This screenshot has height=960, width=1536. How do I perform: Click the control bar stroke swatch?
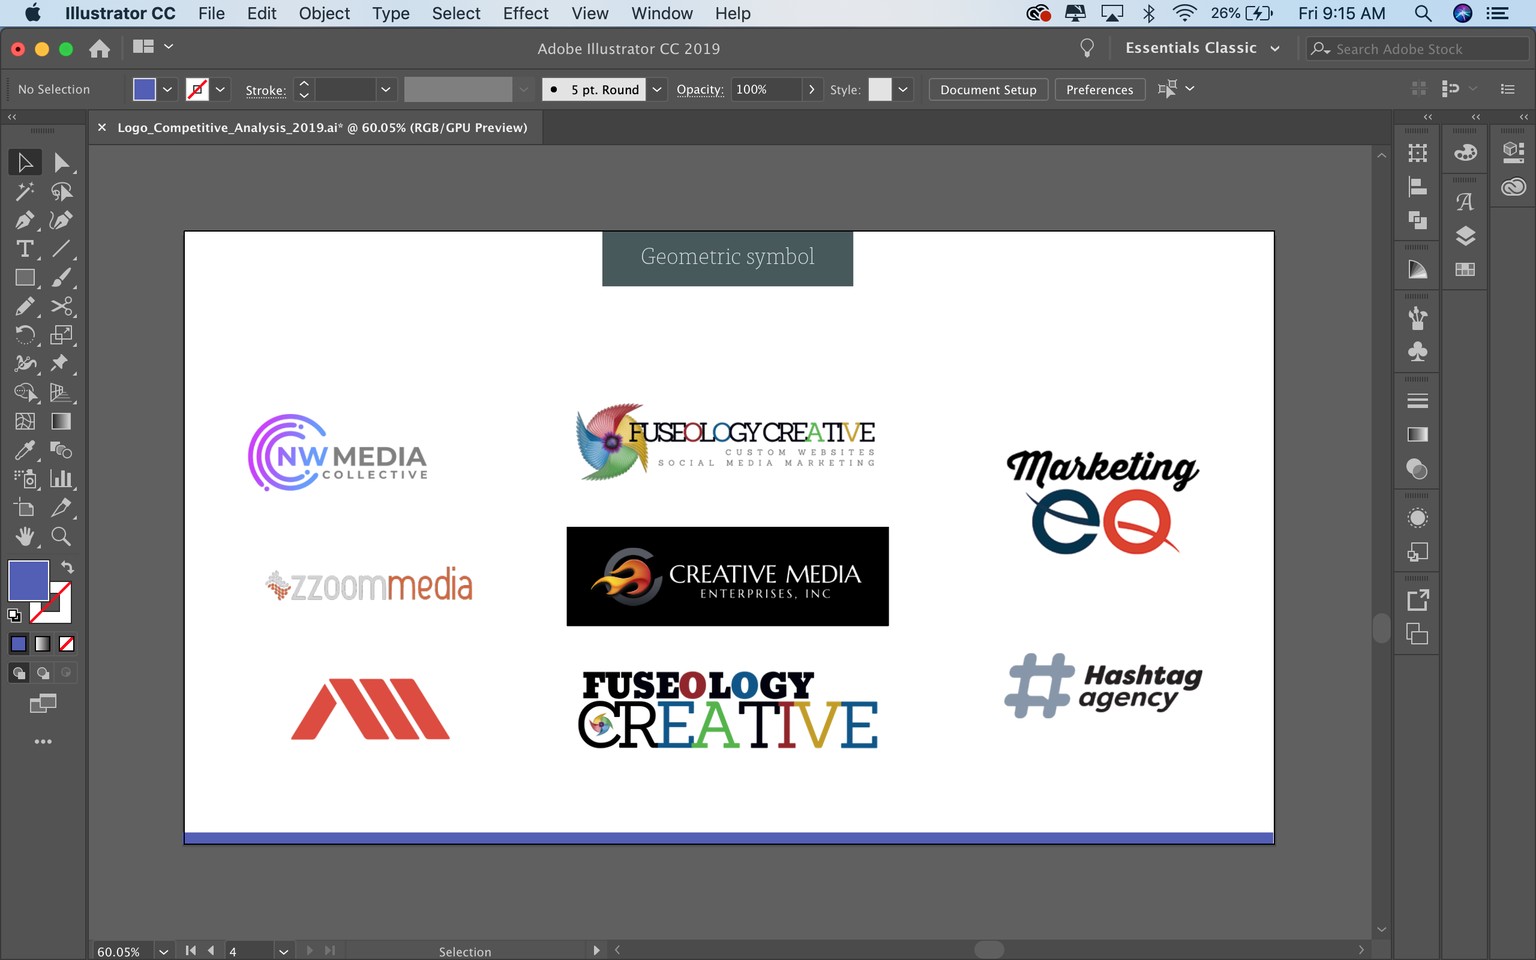tap(197, 89)
